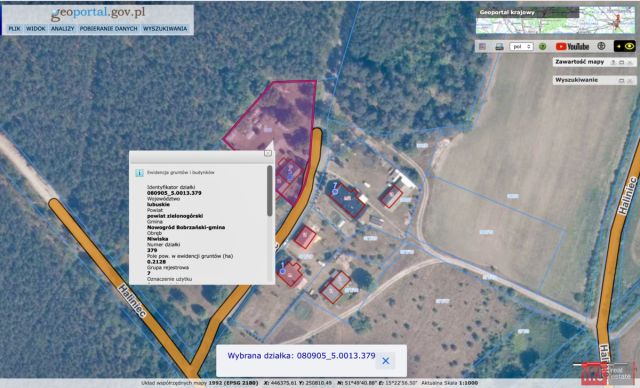Close the parcel info popup
The width and height of the screenshot is (640, 388).
coord(268,153)
